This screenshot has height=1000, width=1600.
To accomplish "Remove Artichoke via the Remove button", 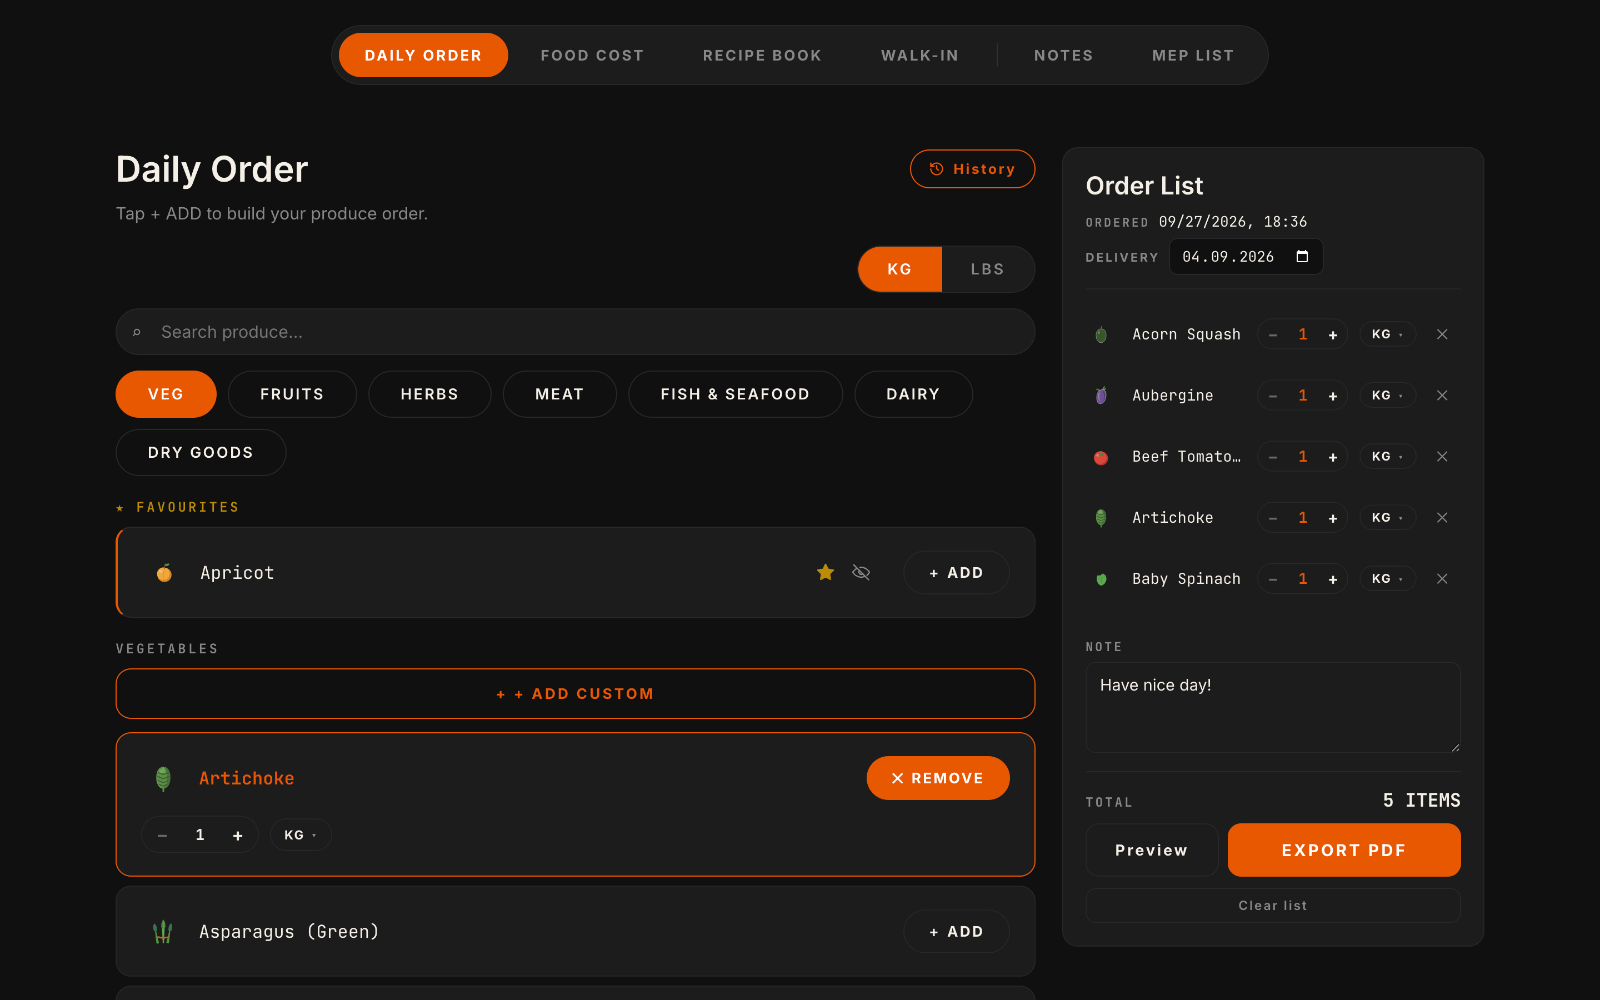I will (938, 778).
